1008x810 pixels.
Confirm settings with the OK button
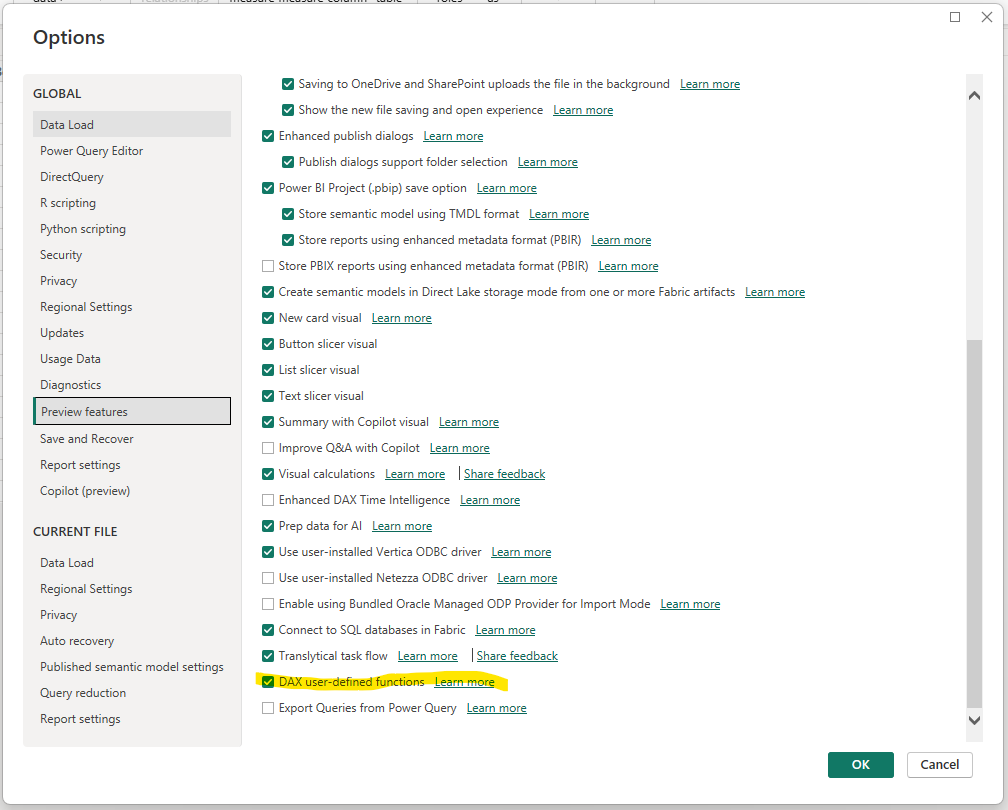point(860,764)
